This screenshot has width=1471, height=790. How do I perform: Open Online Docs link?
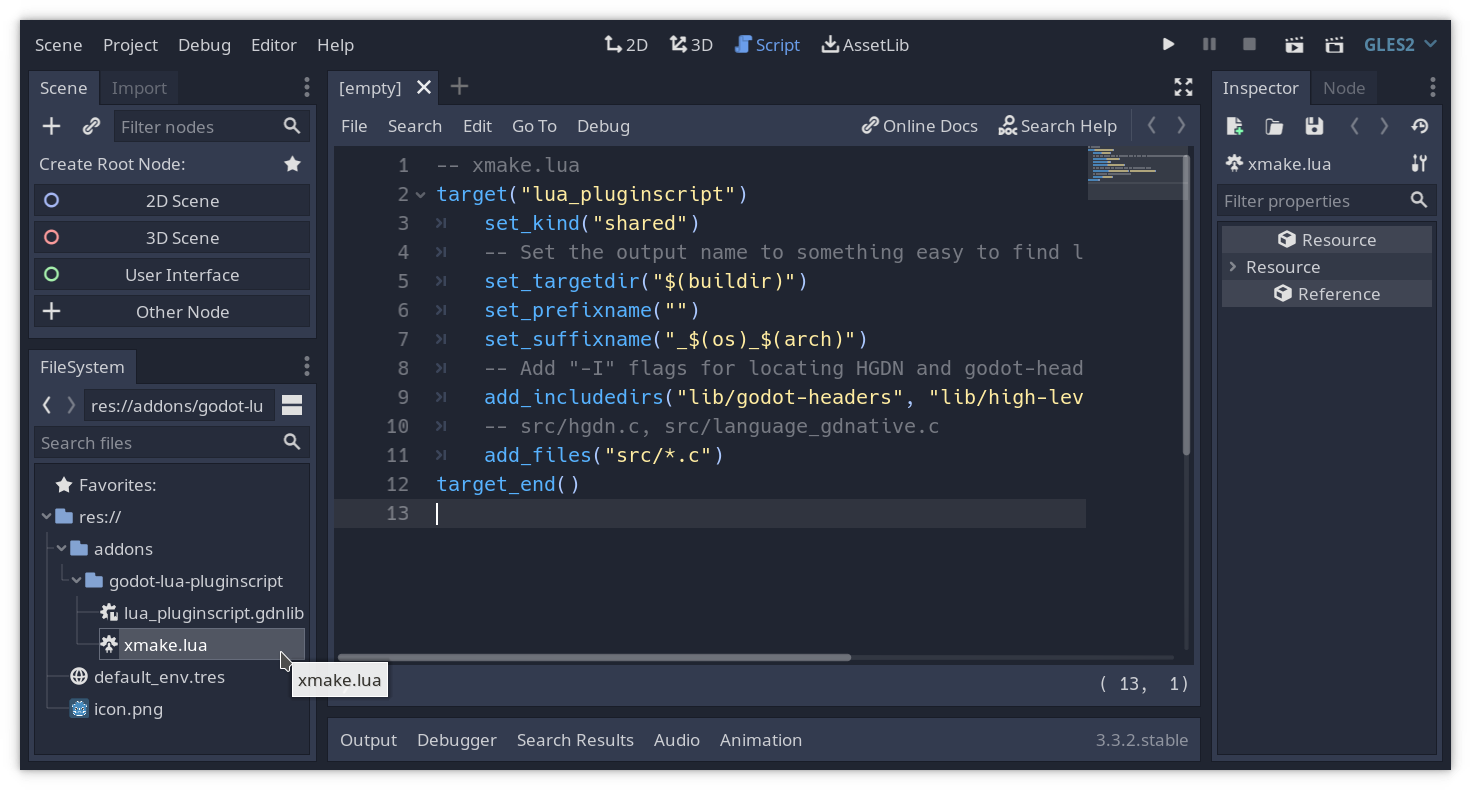tap(920, 126)
